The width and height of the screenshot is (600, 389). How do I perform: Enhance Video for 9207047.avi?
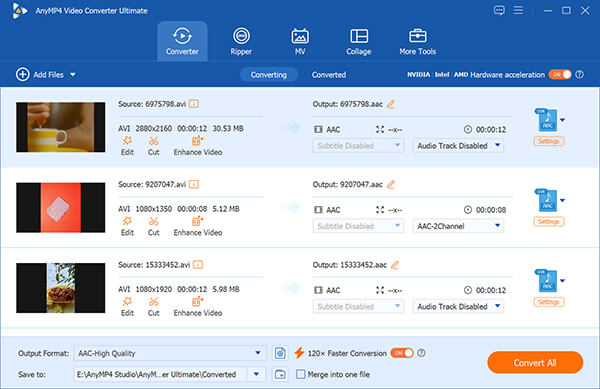click(198, 226)
